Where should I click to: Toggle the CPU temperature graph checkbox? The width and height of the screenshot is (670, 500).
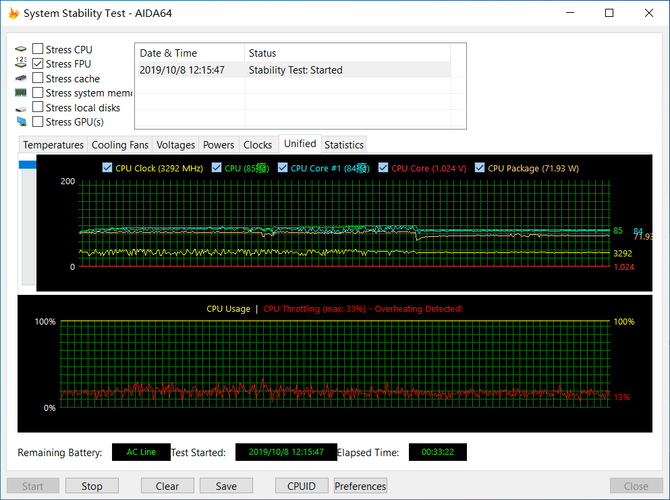pos(216,168)
